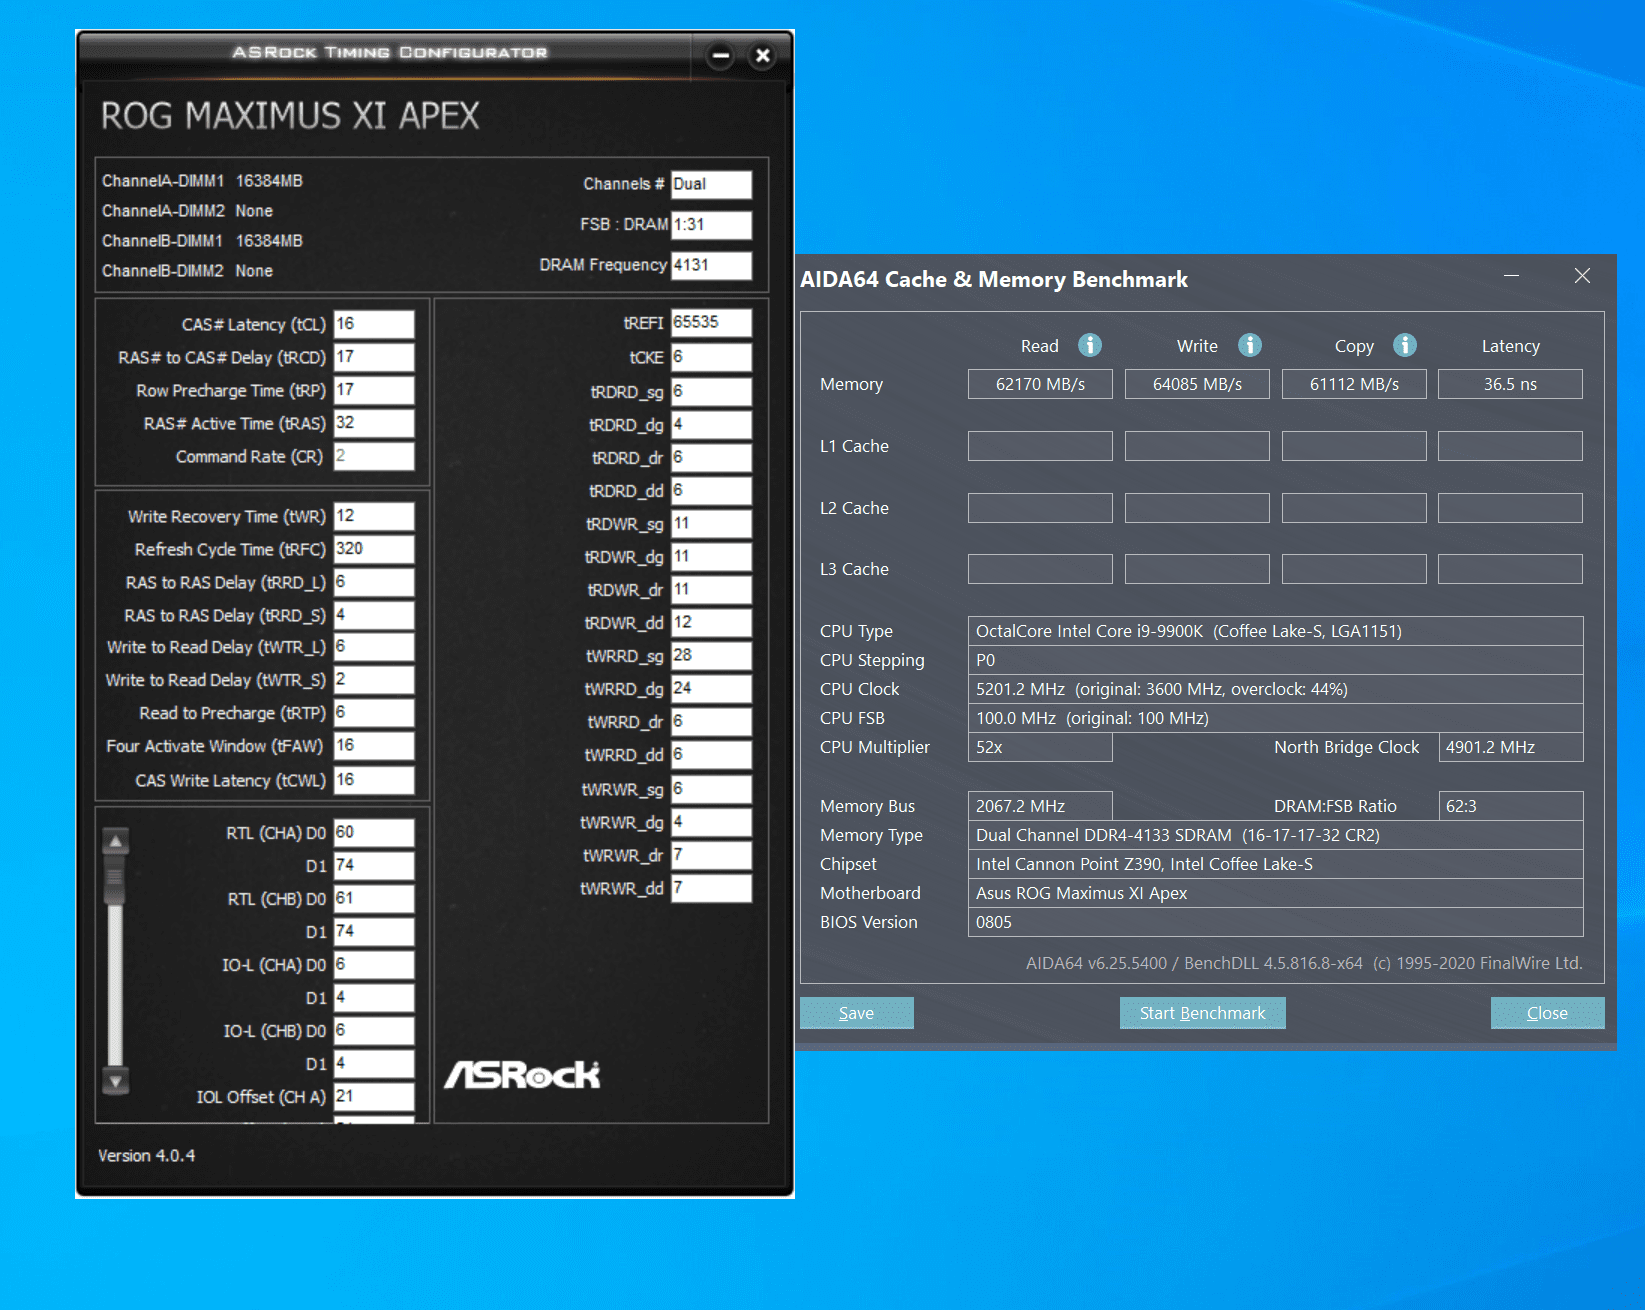Viewport: 1645px width, 1310px height.
Task: Click the tRRD_L value field
Action: point(374,582)
